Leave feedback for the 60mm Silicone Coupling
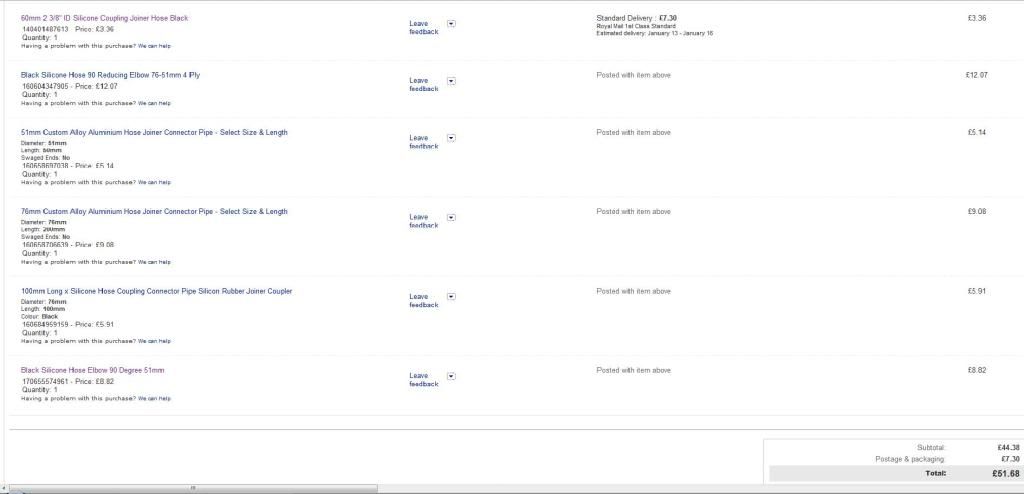The image size is (1024, 494). pos(423,27)
